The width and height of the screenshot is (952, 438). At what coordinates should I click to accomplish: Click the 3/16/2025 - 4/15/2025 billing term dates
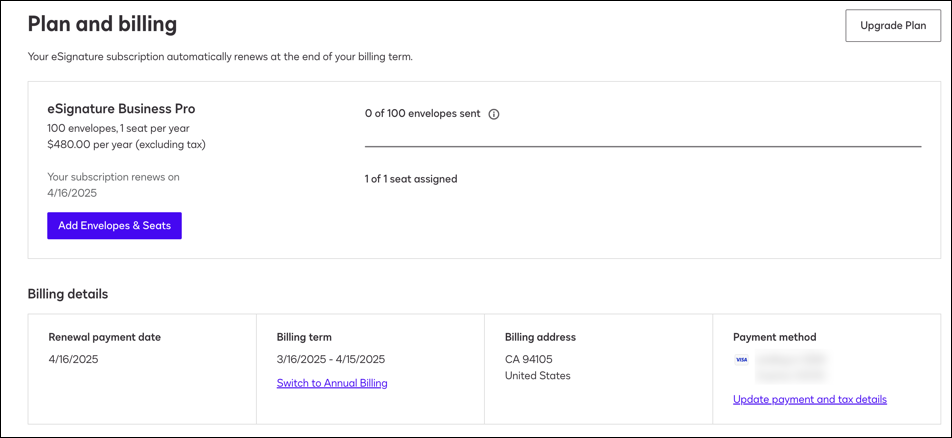(x=330, y=359)
